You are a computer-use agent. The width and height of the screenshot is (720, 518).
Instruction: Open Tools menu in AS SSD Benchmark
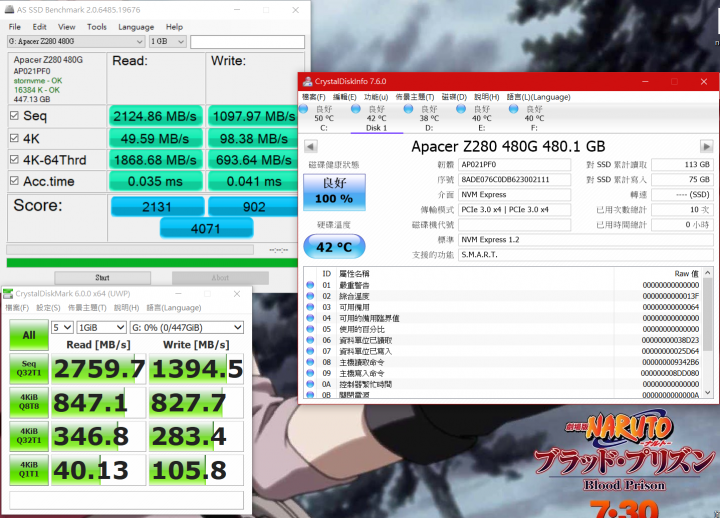click(97, 27)
